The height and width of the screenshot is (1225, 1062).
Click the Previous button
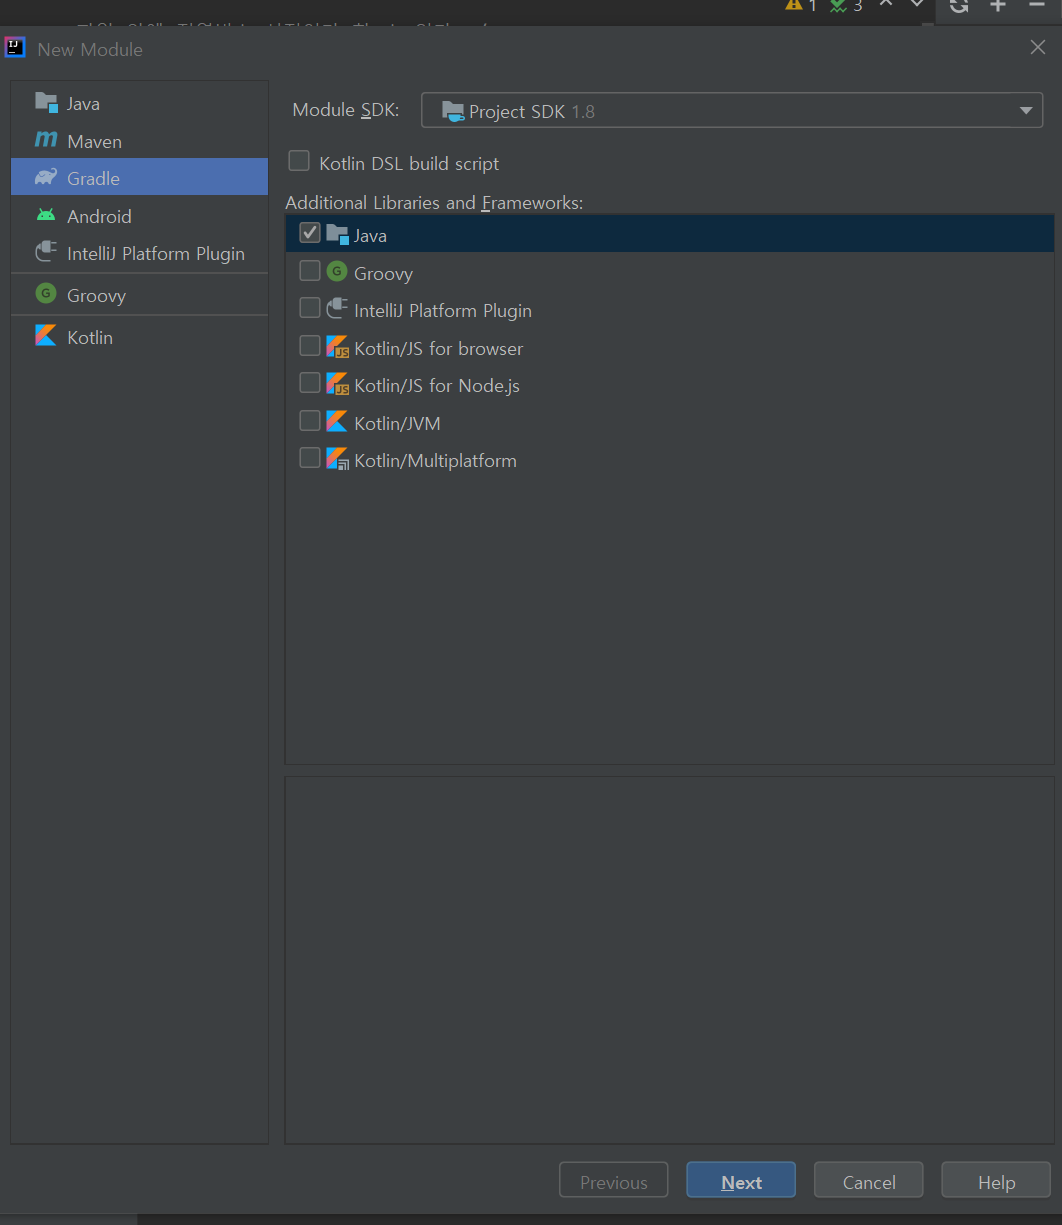pos(613,1180)
